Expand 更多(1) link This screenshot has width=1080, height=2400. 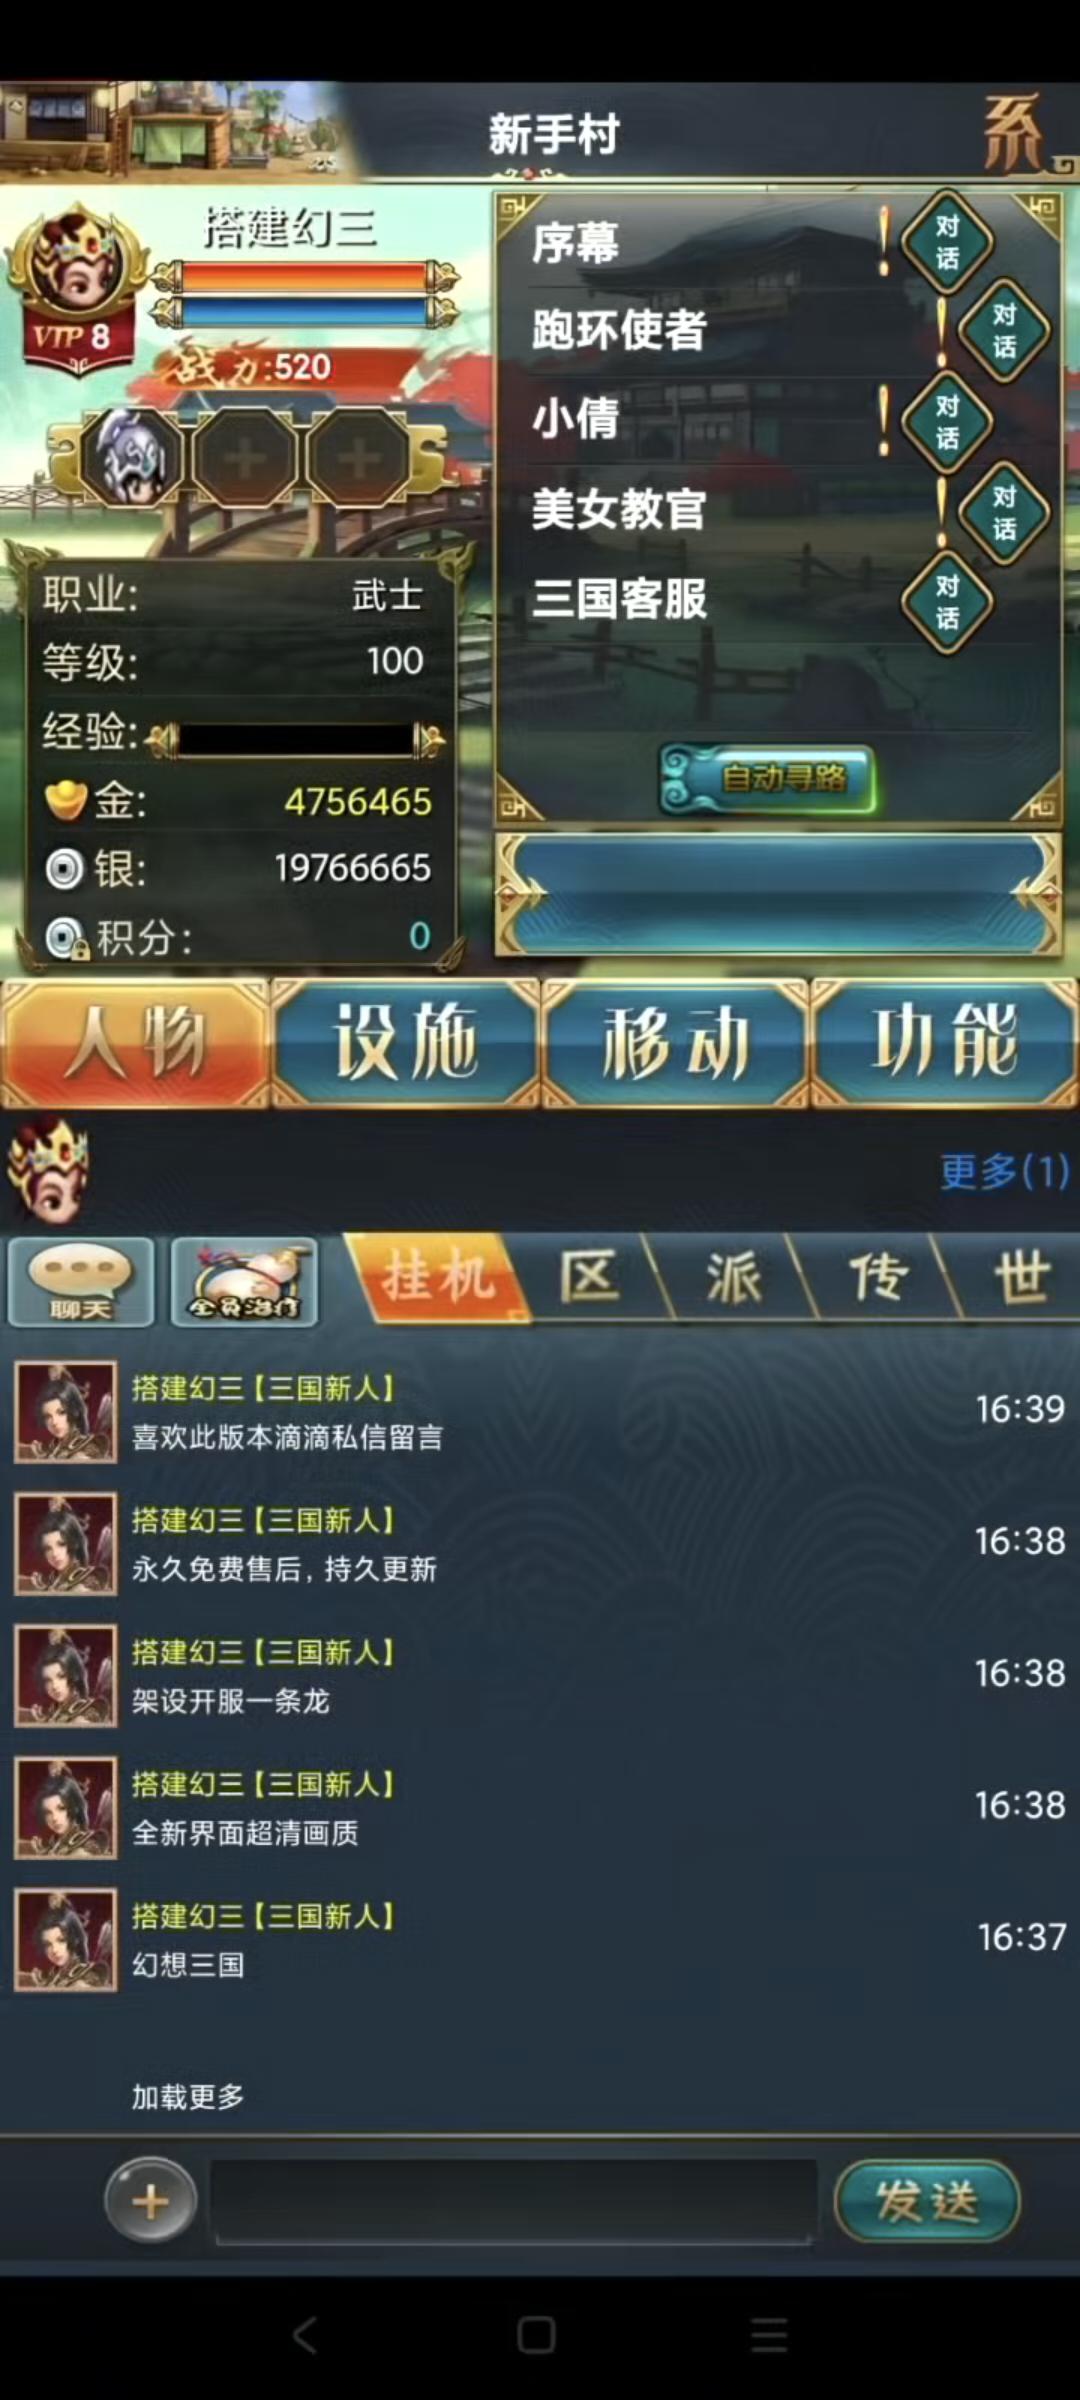tap(1004, 1171)
